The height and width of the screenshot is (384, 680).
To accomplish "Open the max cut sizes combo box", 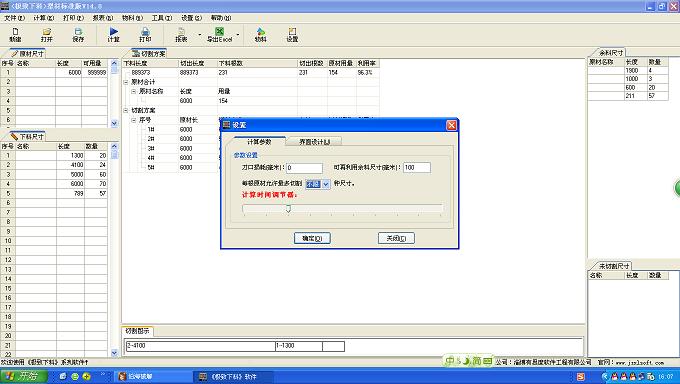I will coord(326,184).
